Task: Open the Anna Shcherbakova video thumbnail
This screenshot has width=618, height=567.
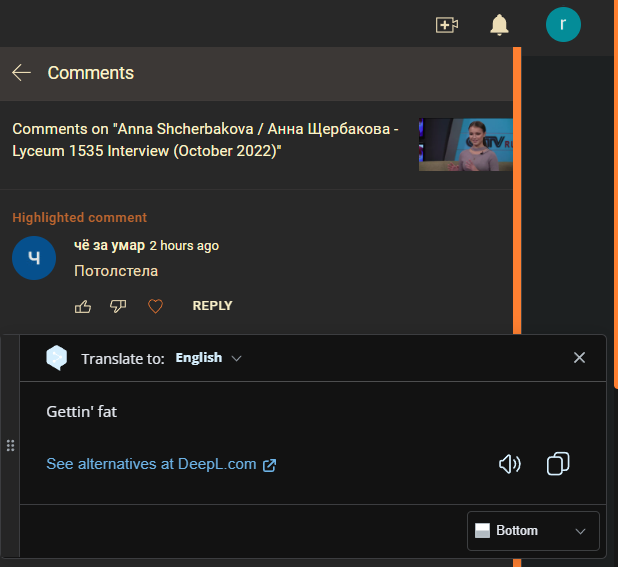Action: [x=465, y=145]
